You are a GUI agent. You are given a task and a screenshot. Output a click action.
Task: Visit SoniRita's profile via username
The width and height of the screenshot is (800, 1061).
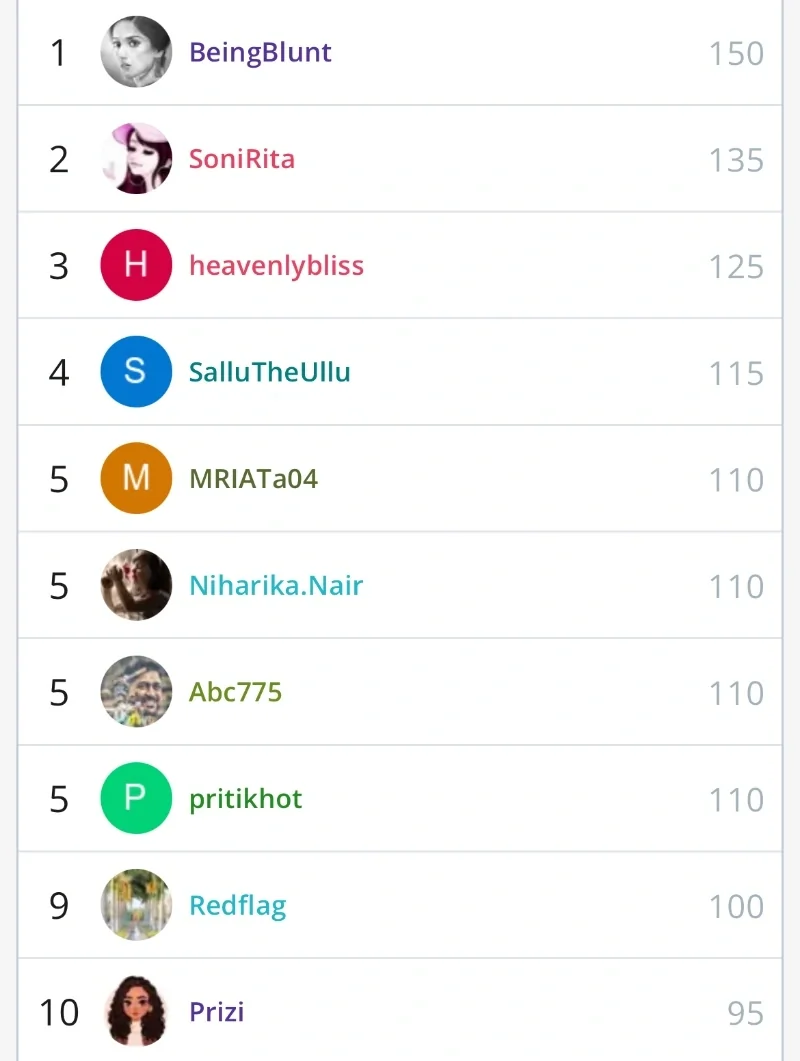click(242, 159)
